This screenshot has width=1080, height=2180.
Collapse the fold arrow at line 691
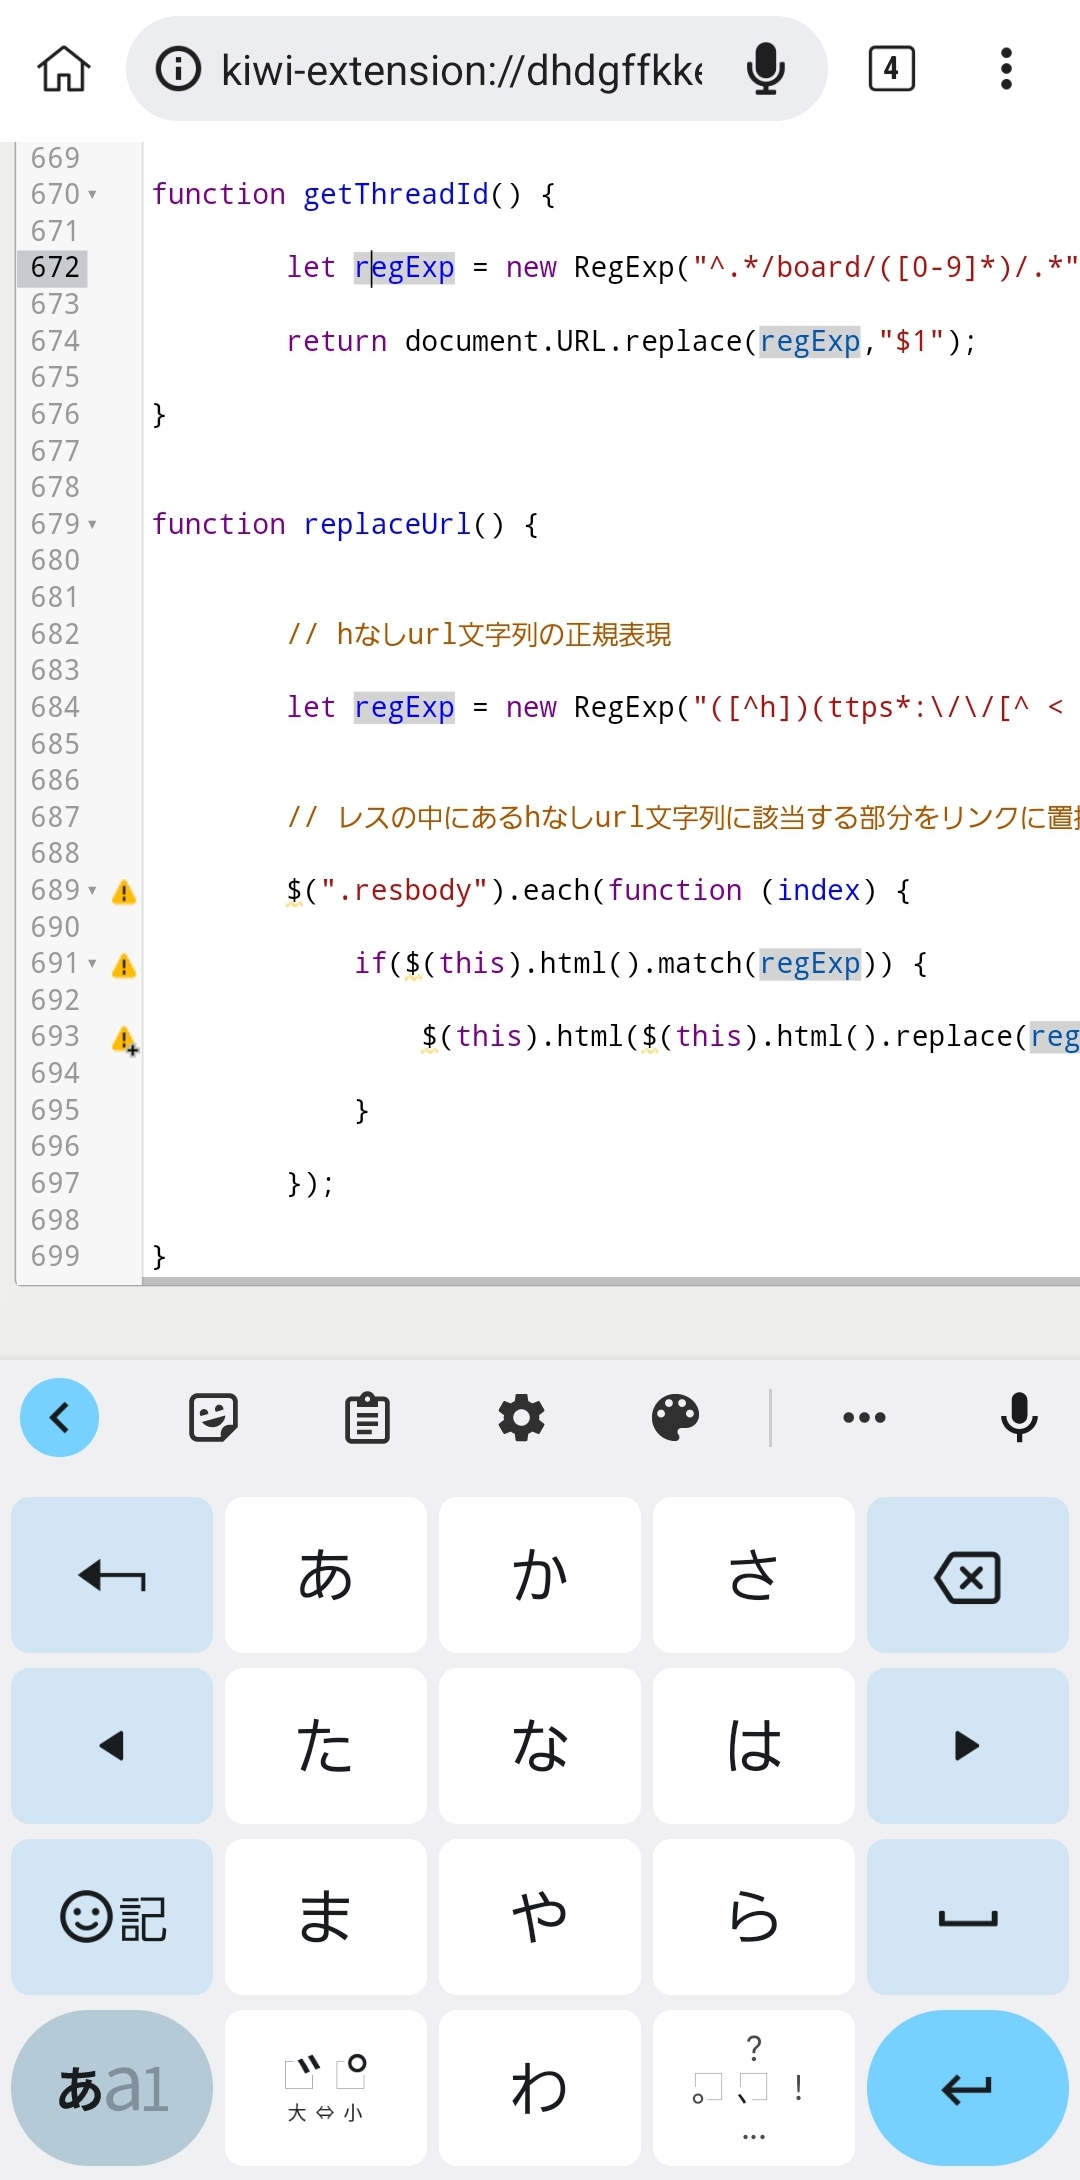pos(92,964)
